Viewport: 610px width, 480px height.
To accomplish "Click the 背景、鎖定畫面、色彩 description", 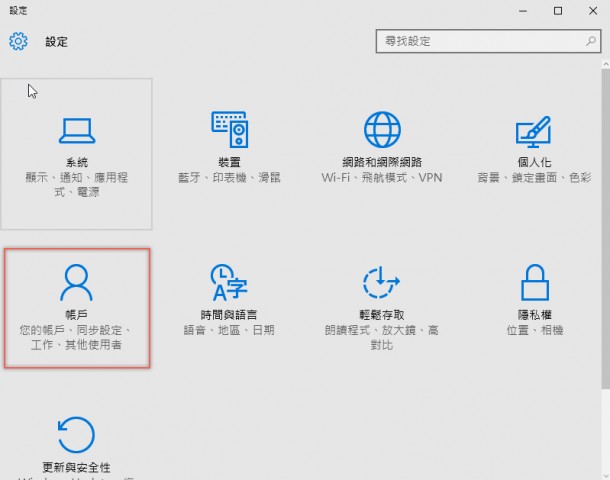I will 534,178.
